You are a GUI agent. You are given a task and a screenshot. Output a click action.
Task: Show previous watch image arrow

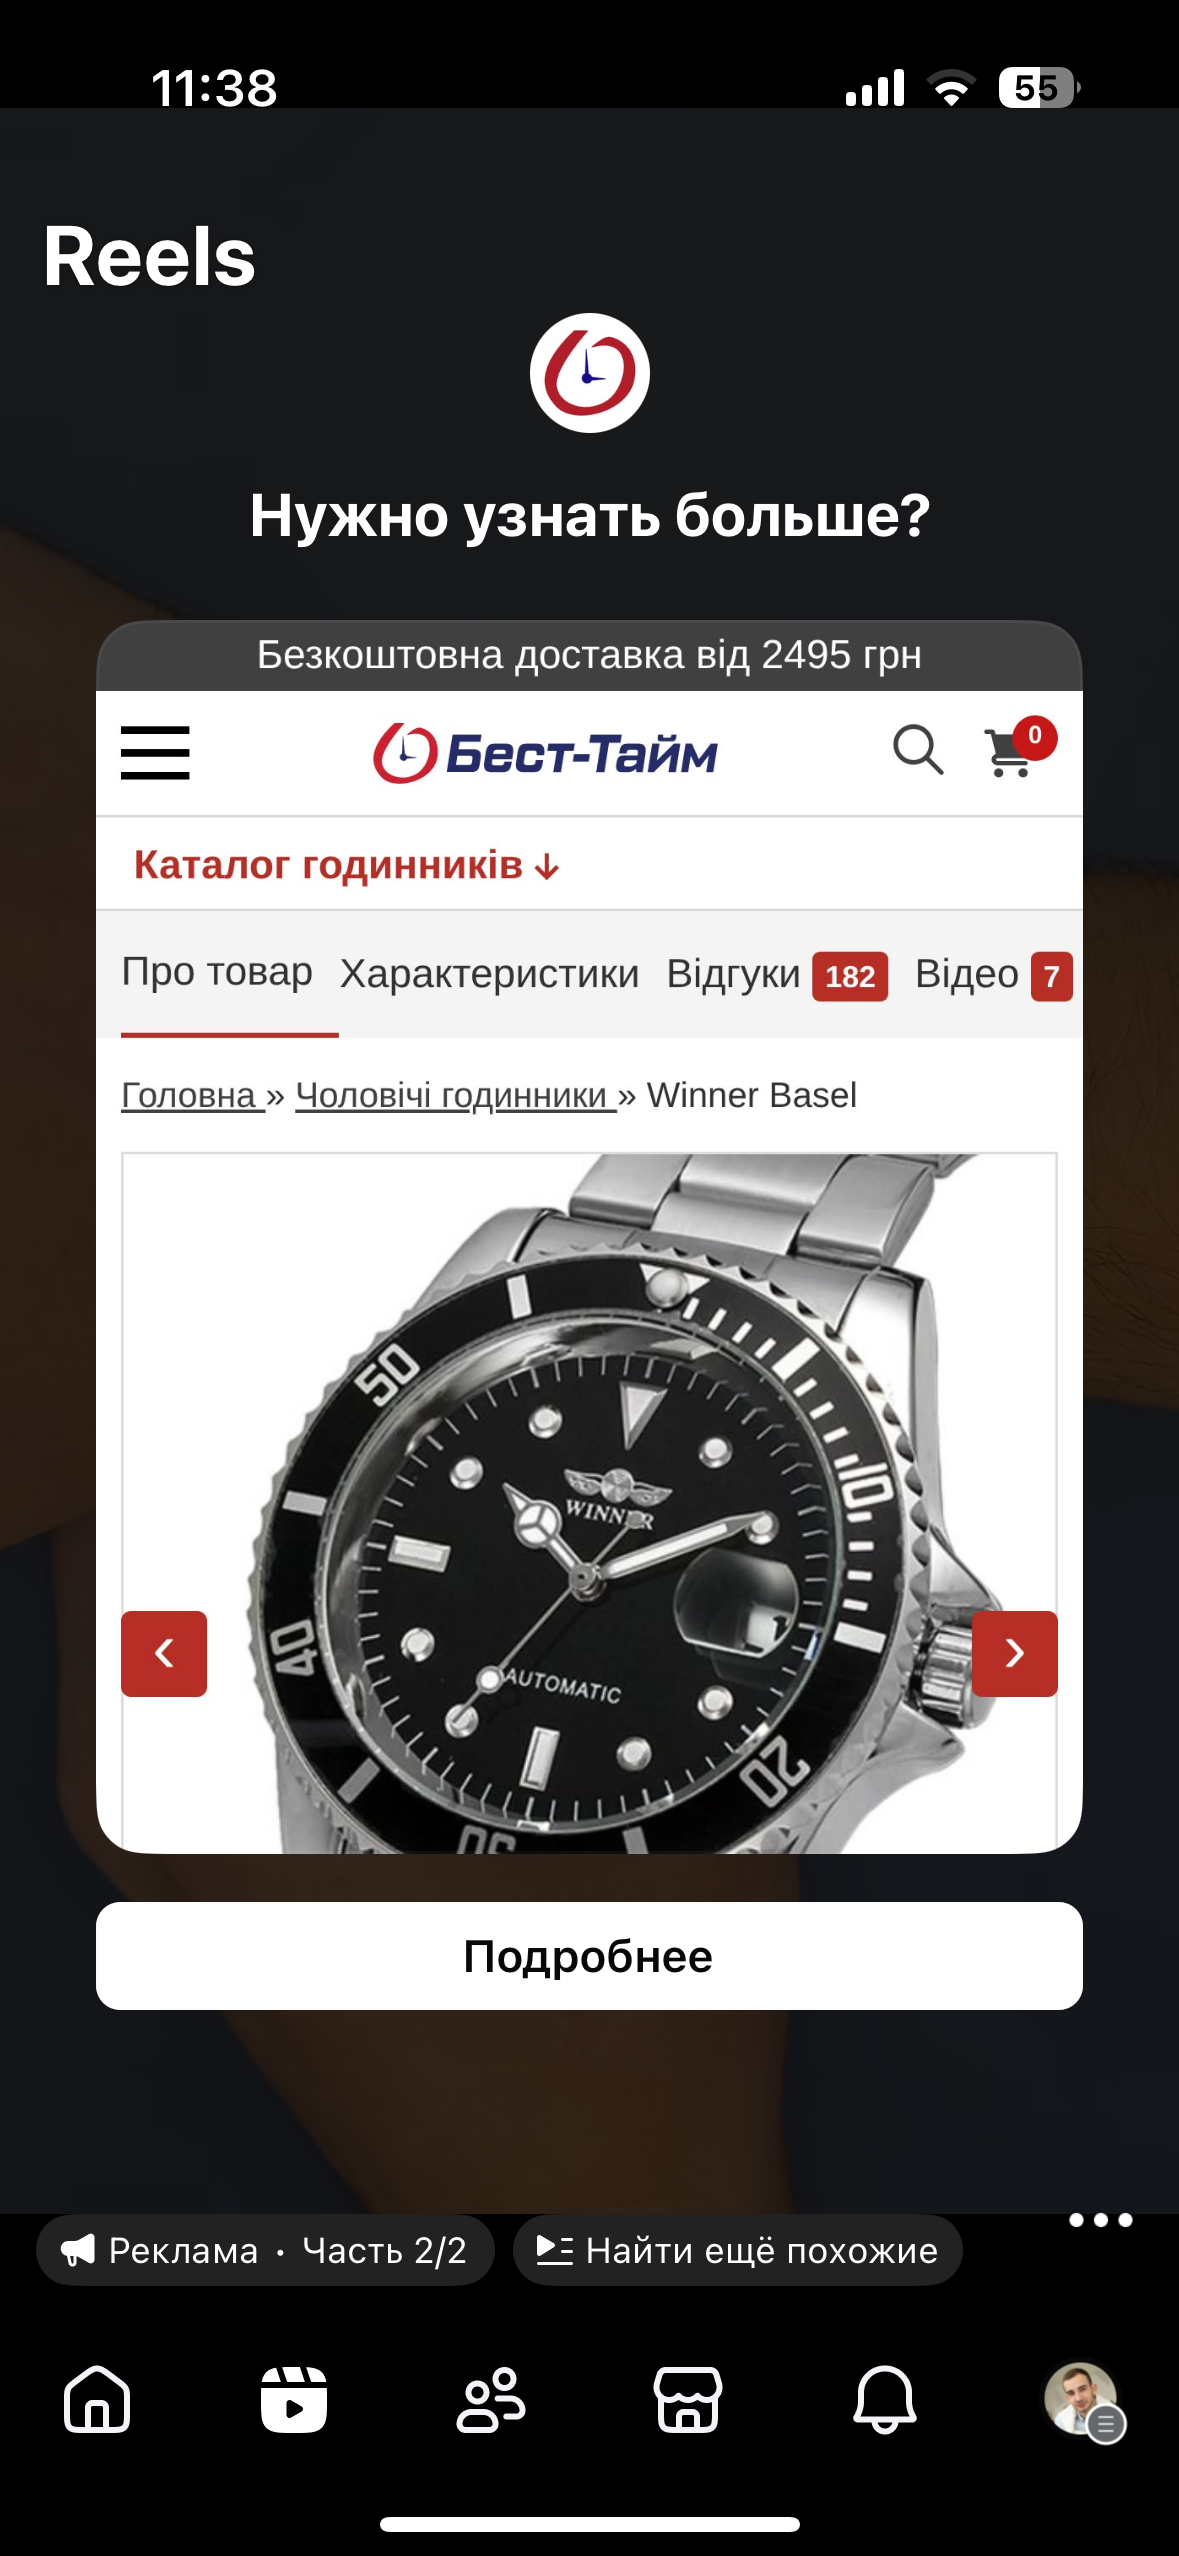click(164, 1653)
